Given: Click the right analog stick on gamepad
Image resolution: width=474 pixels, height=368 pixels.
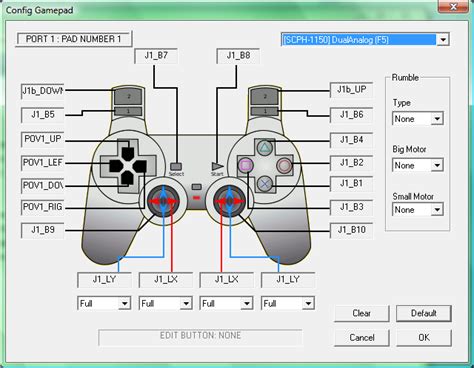Looking at the screenshot, I should coord(230,201).
